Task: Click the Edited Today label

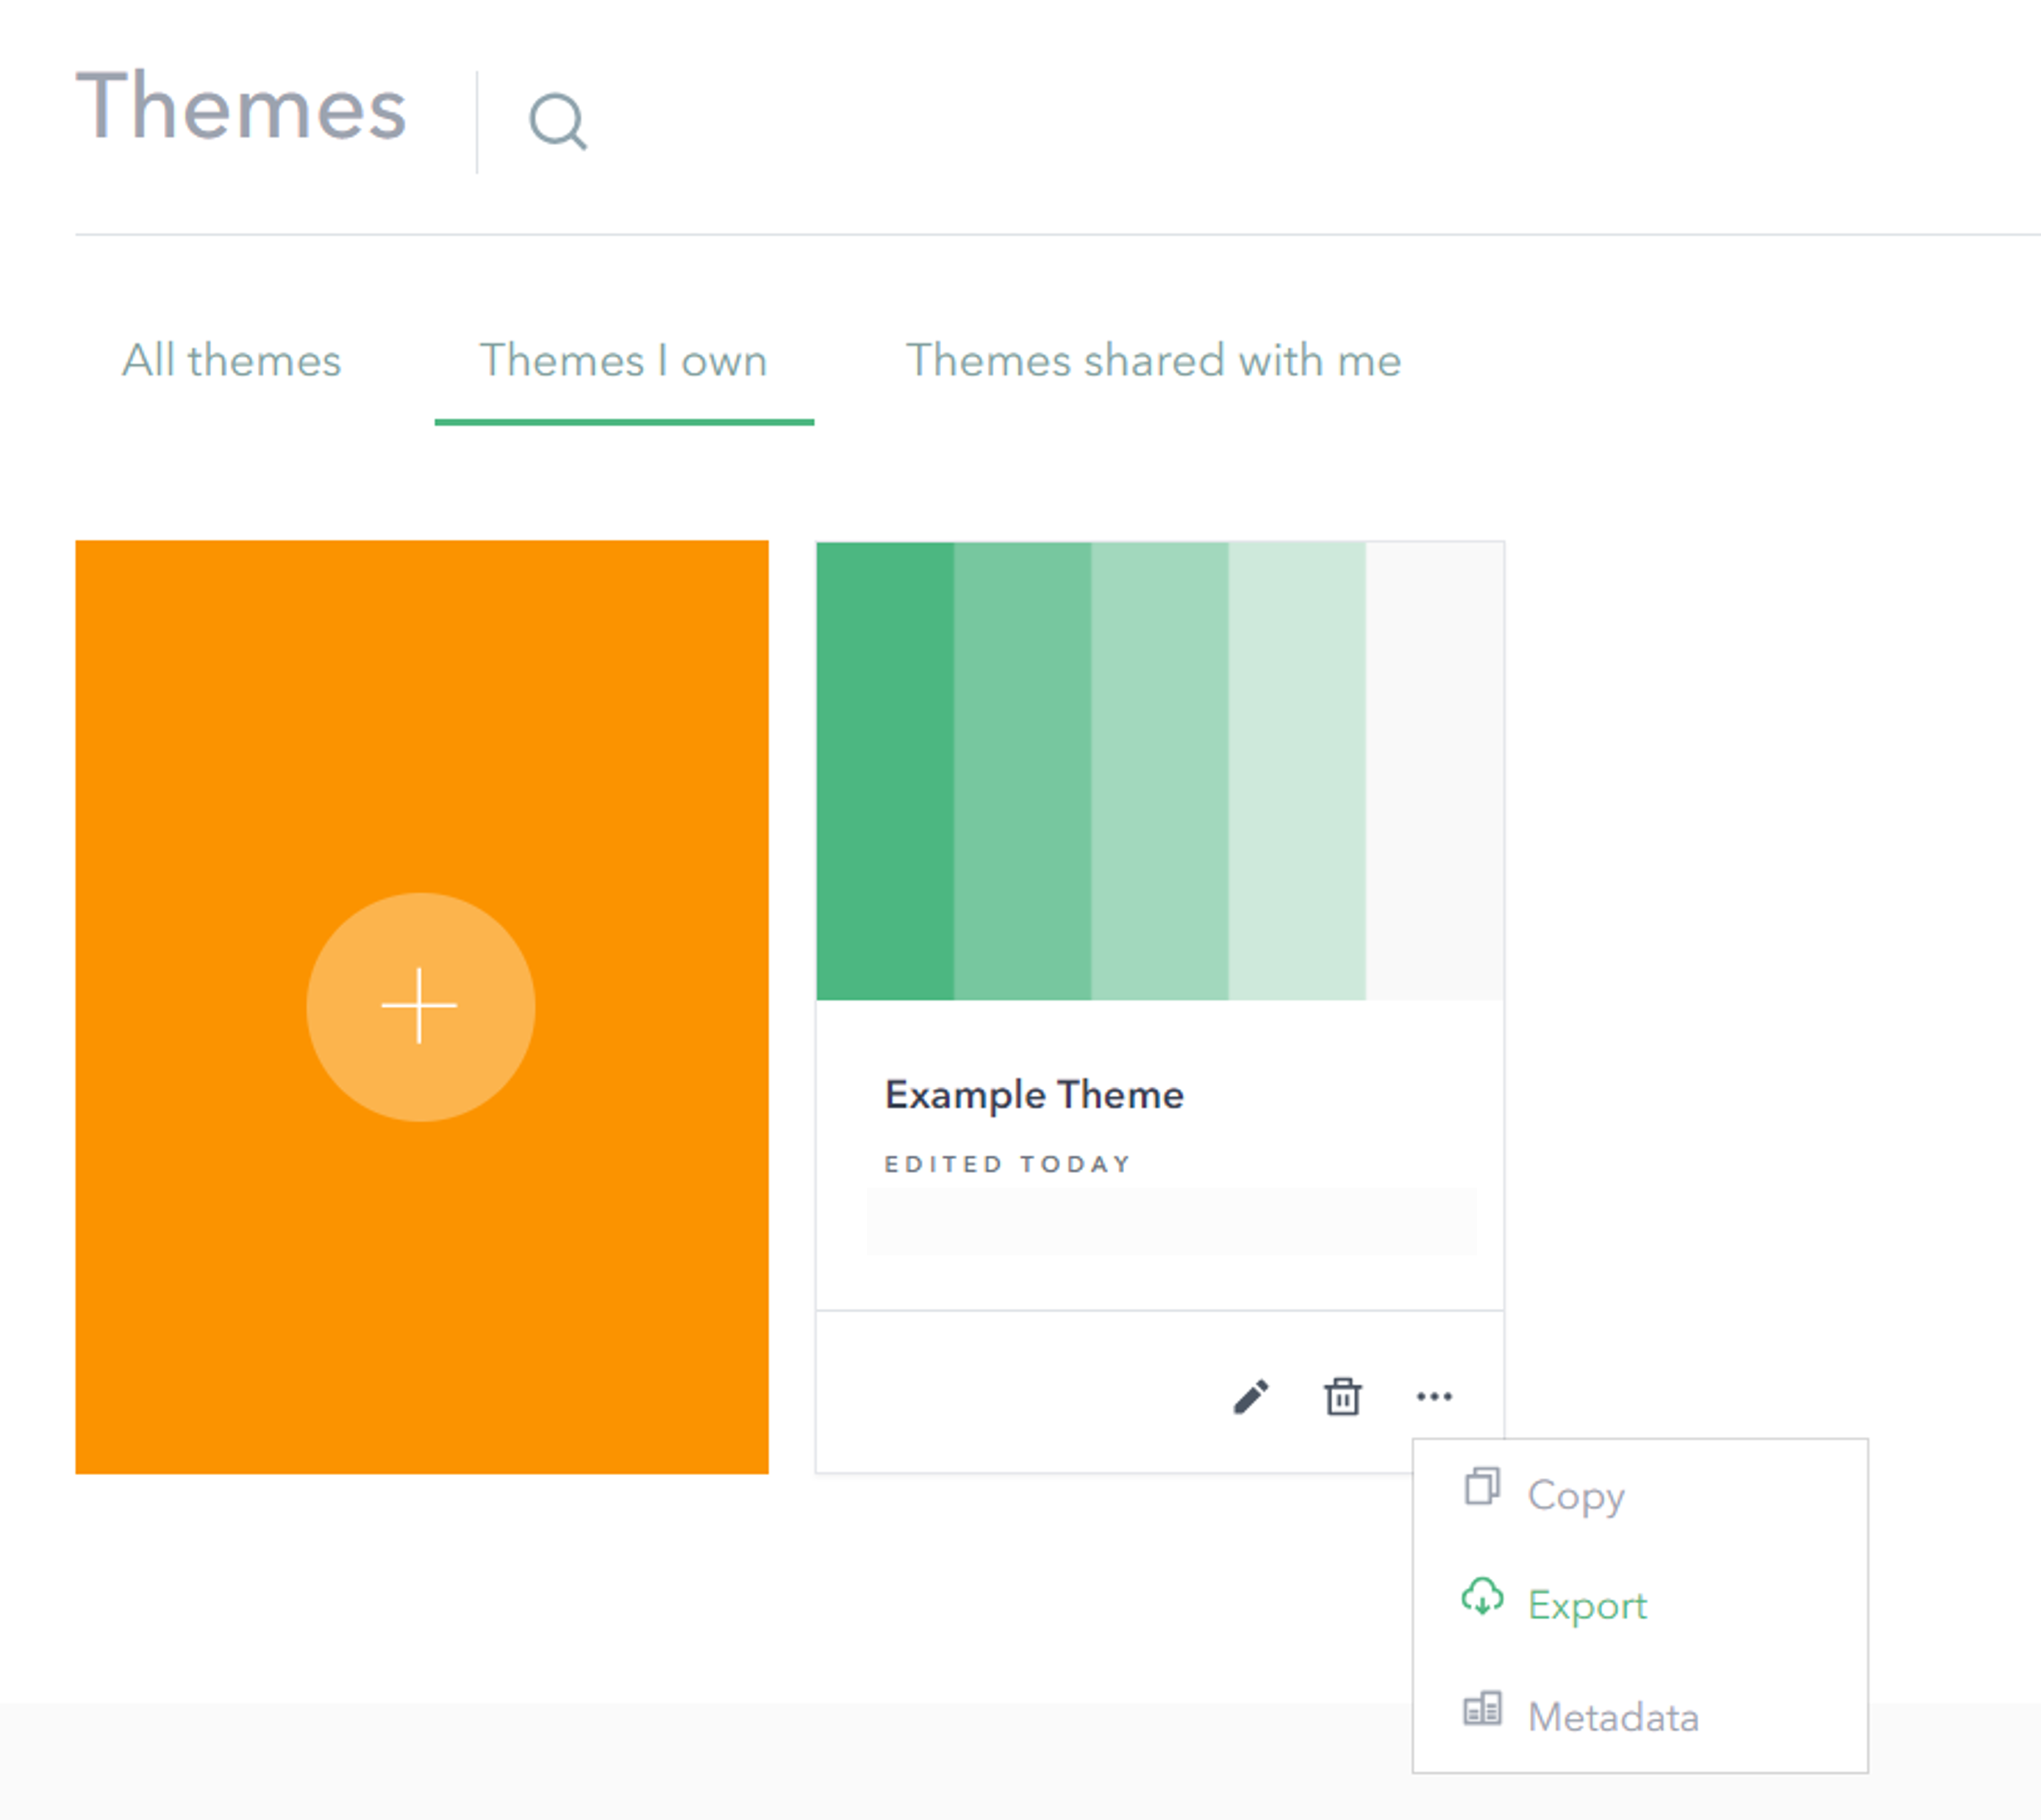Action: 1007,1164
